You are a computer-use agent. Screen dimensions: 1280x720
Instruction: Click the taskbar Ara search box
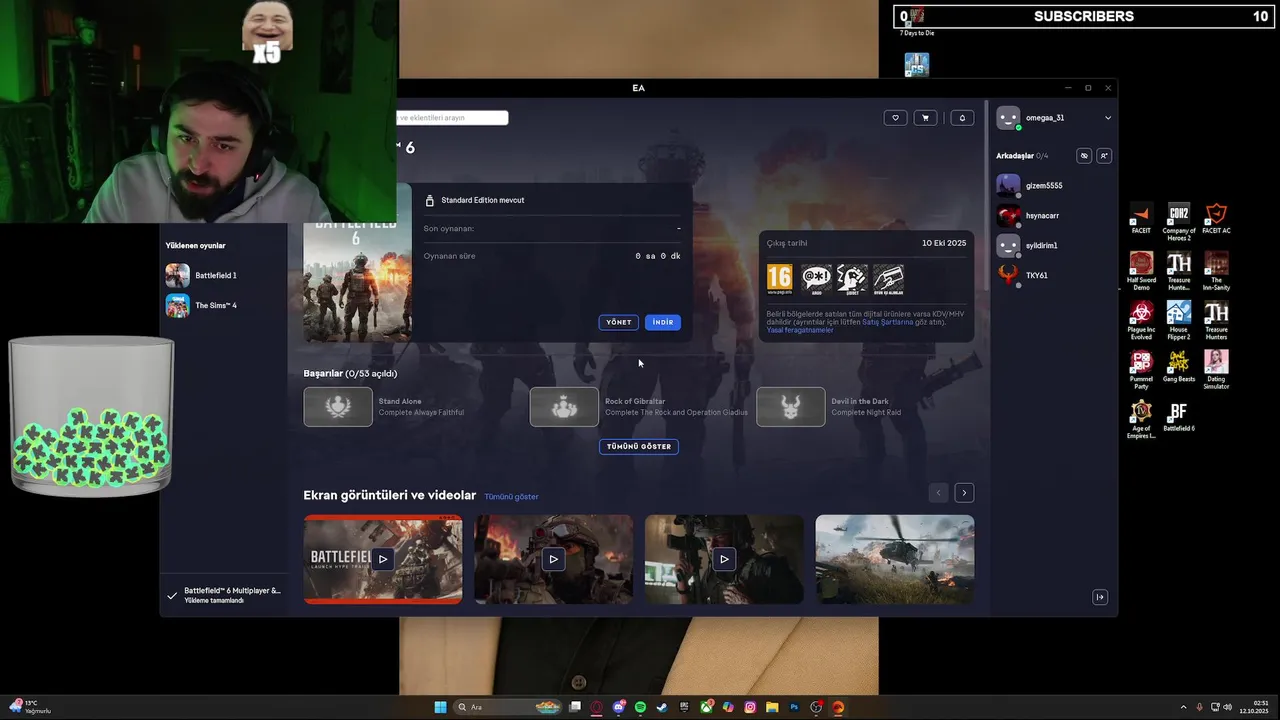[508, 707]
